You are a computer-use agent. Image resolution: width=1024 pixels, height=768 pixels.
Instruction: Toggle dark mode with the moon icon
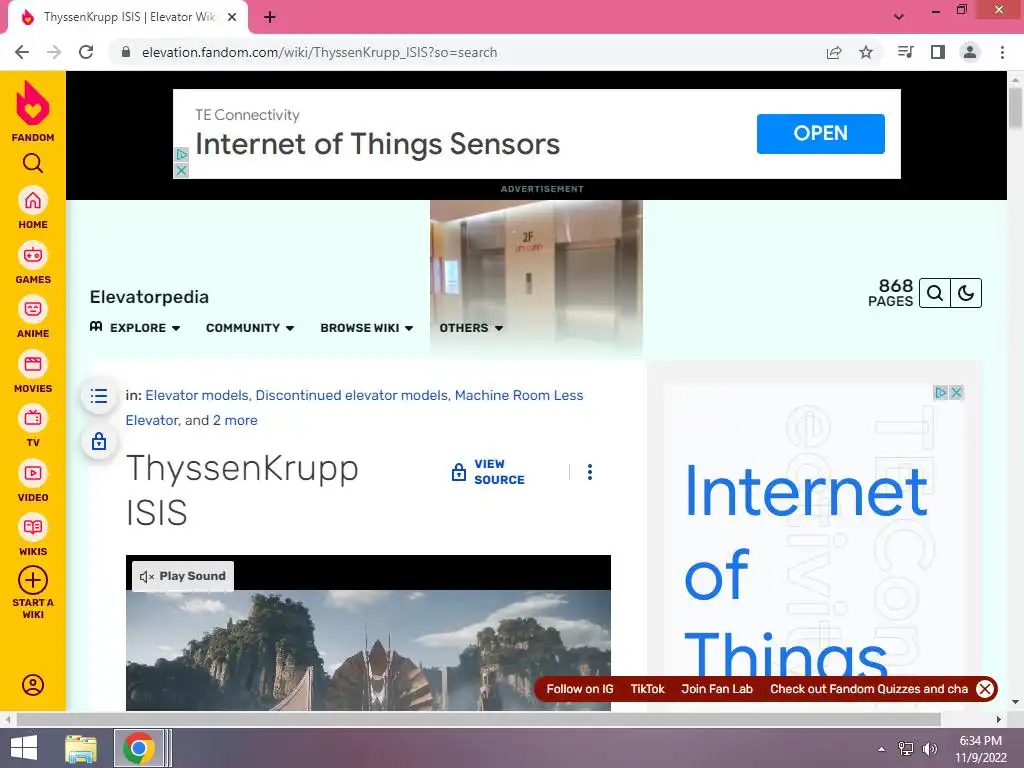pos(966,293)
